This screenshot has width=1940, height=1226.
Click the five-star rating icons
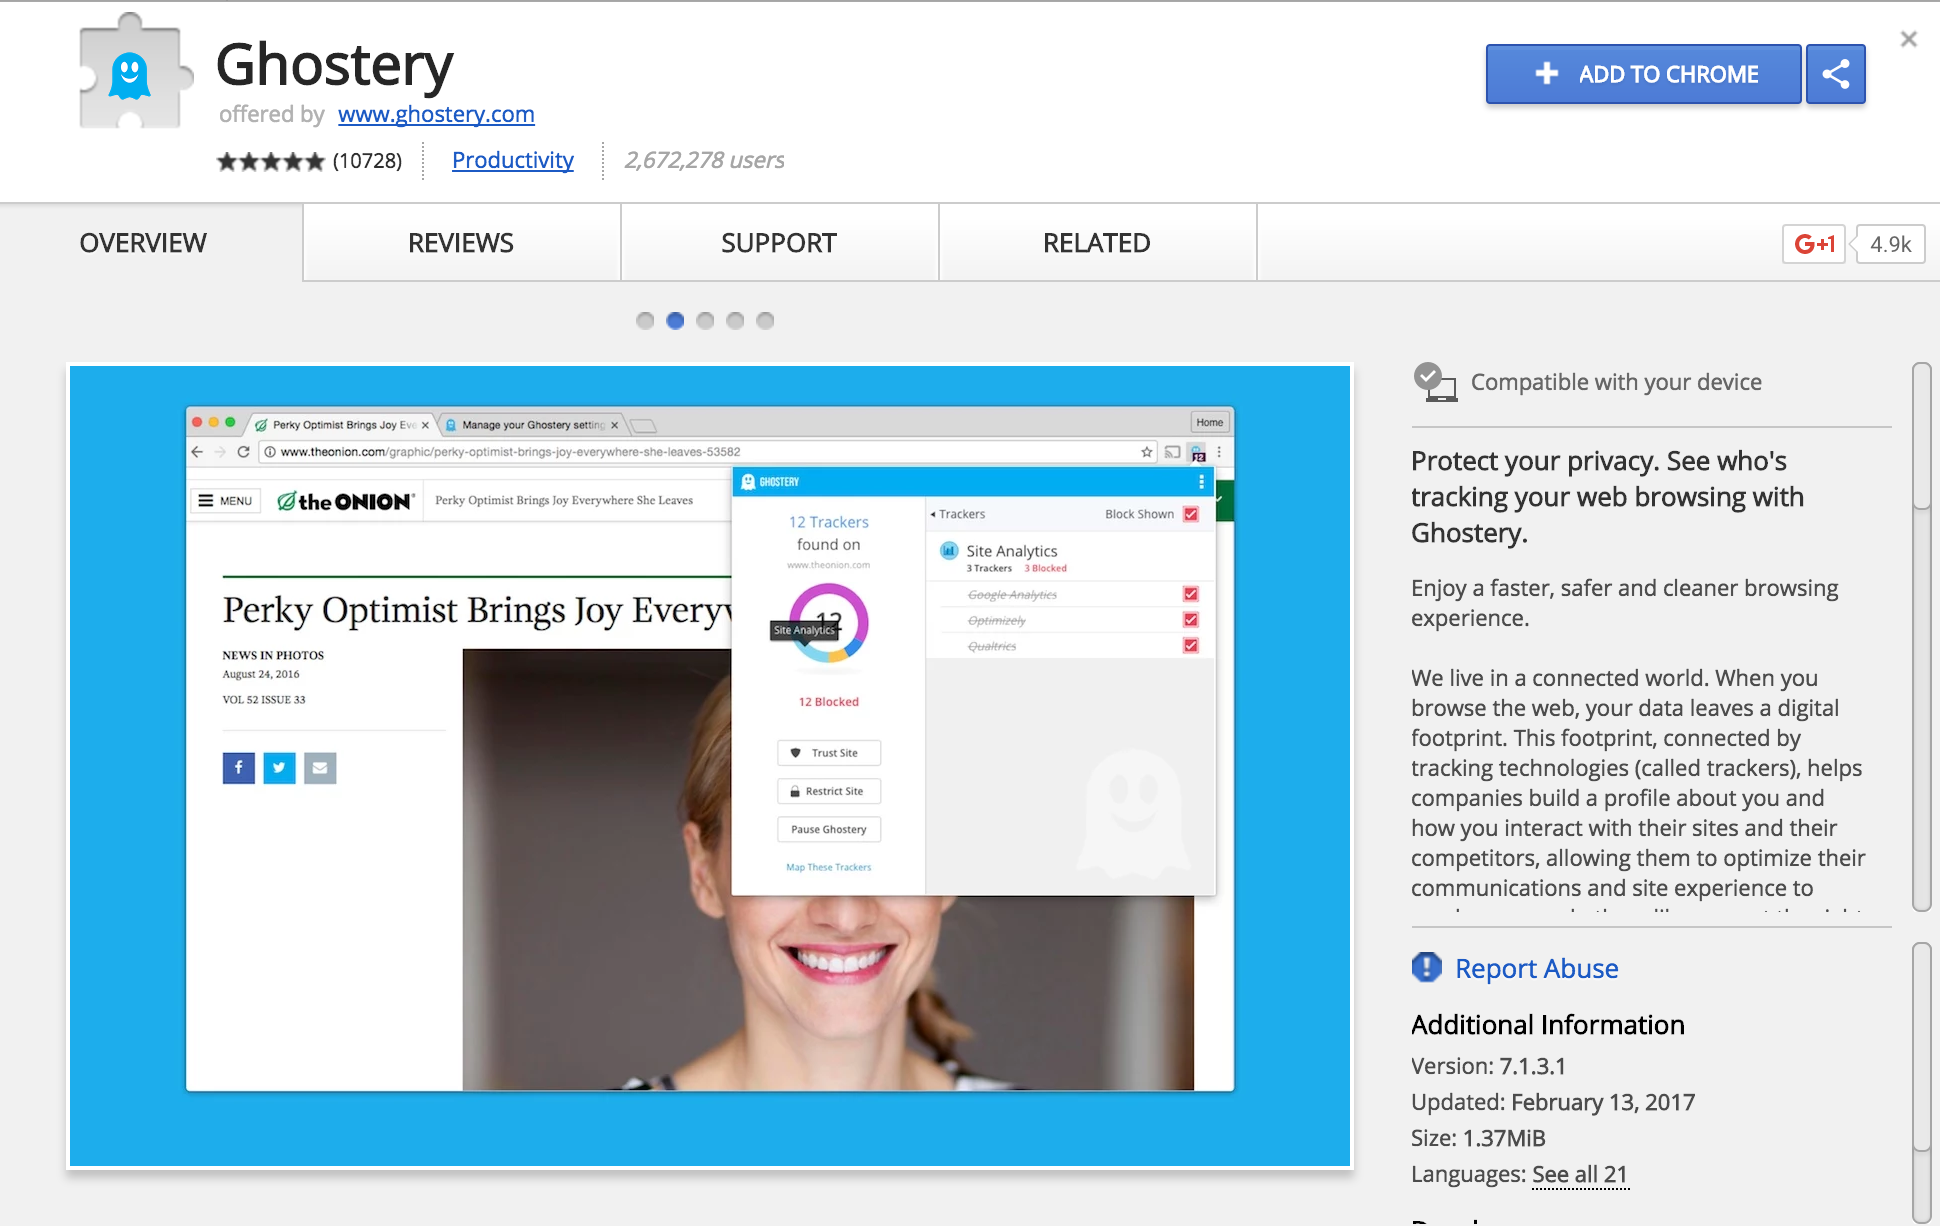click(270, 161)
